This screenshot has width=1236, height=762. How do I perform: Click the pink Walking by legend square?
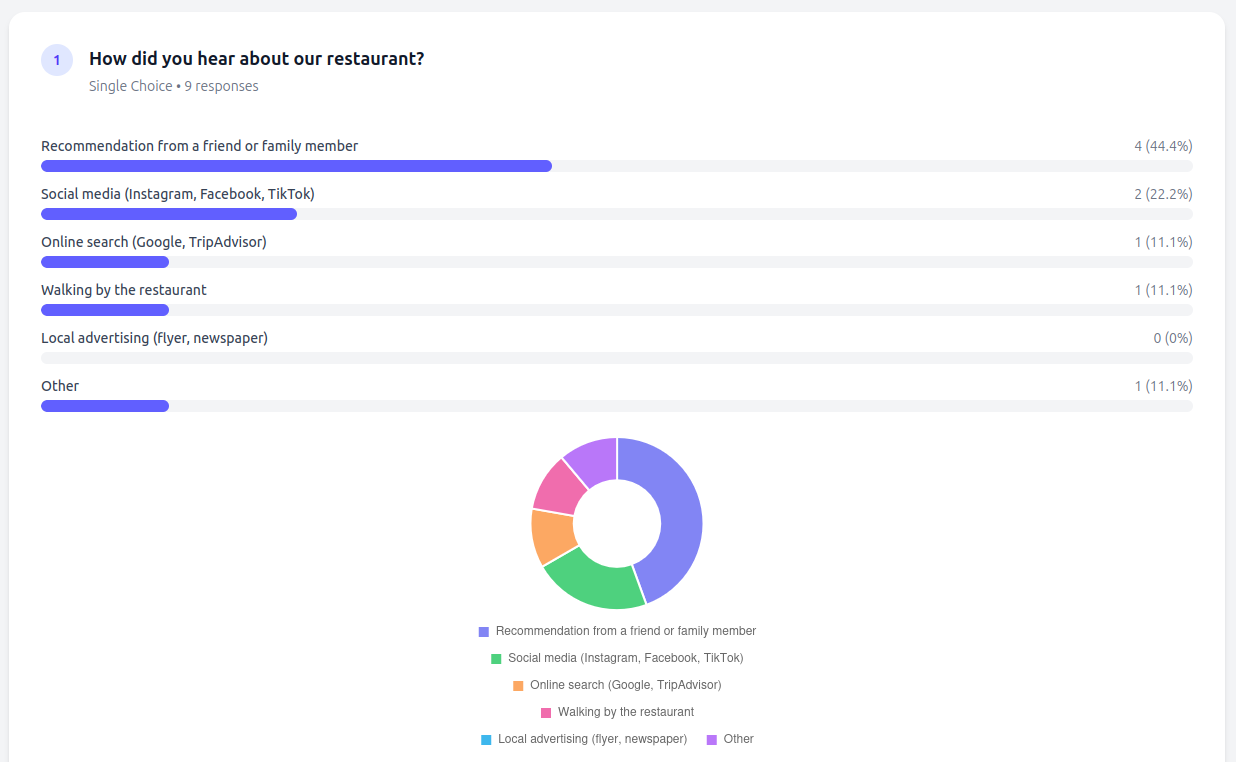[546, 713]
